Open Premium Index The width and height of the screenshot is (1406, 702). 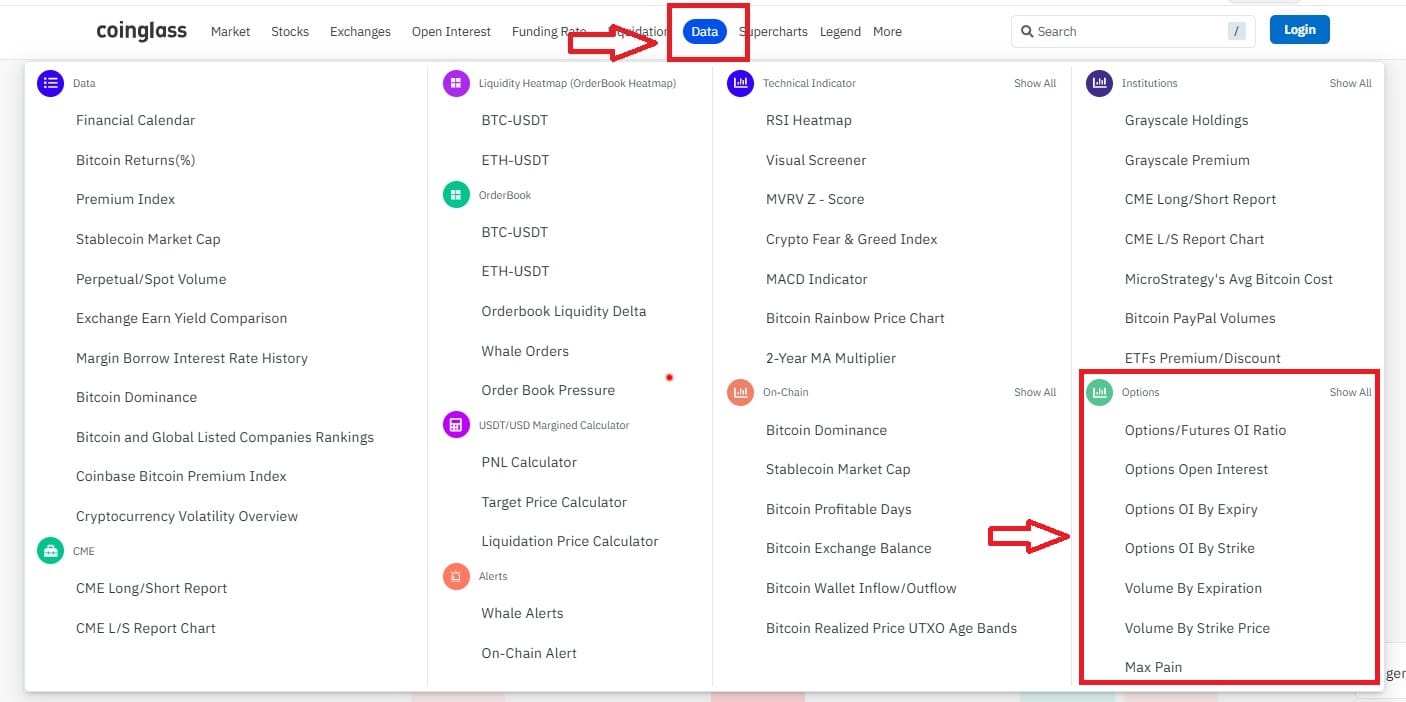coord(125,199)
